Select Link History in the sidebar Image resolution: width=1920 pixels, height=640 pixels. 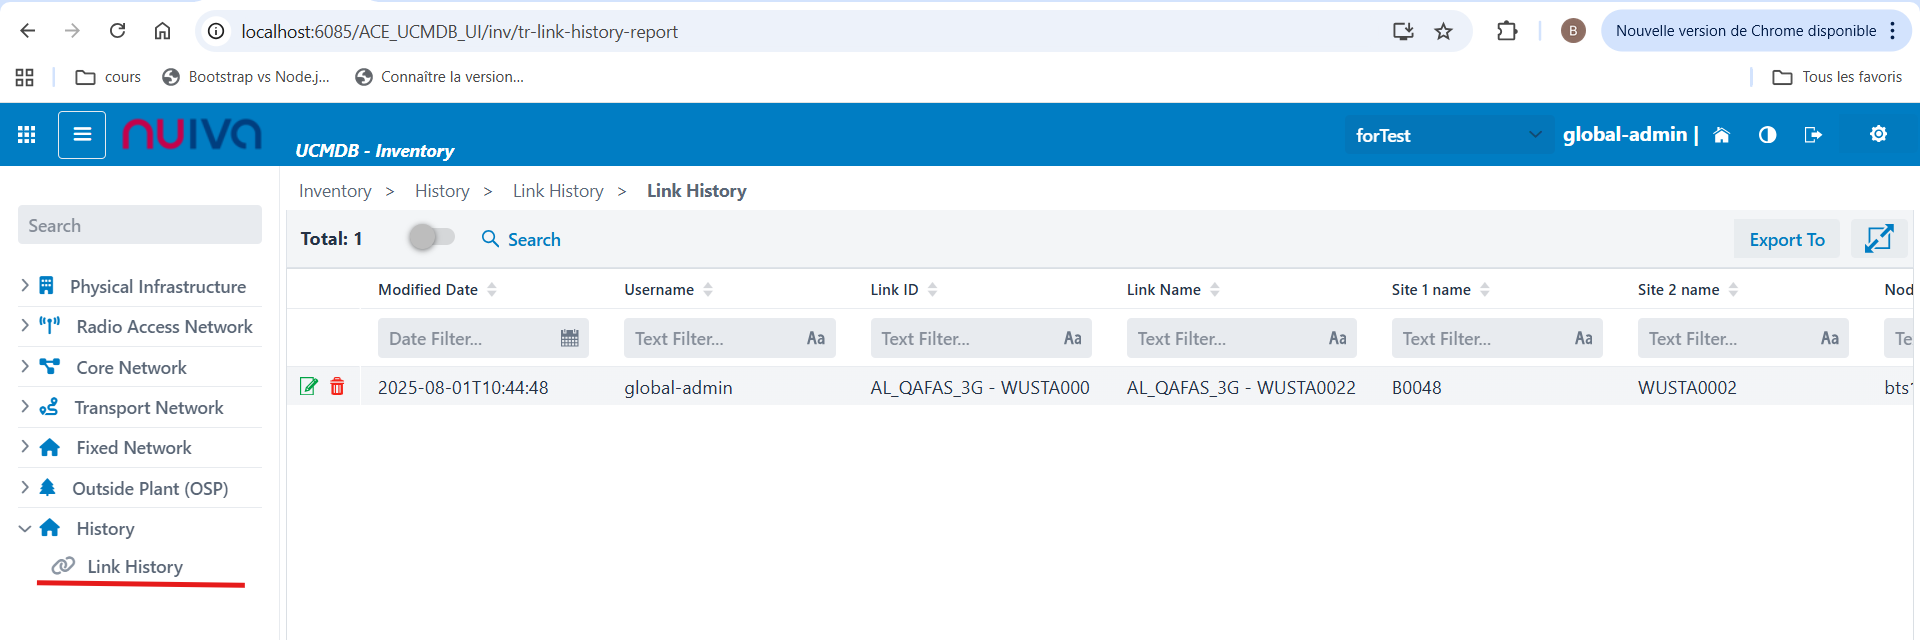pos(135,567)
